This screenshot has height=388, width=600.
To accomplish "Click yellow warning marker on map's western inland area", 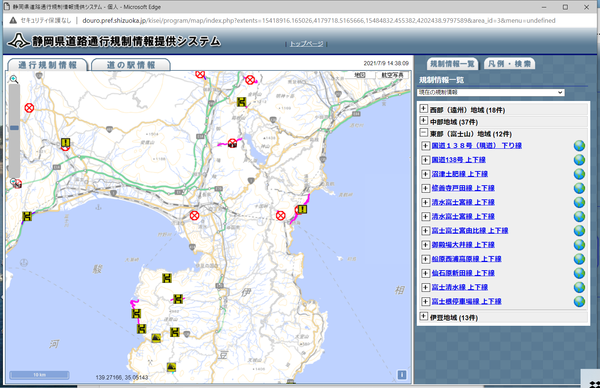I will 65,143.
